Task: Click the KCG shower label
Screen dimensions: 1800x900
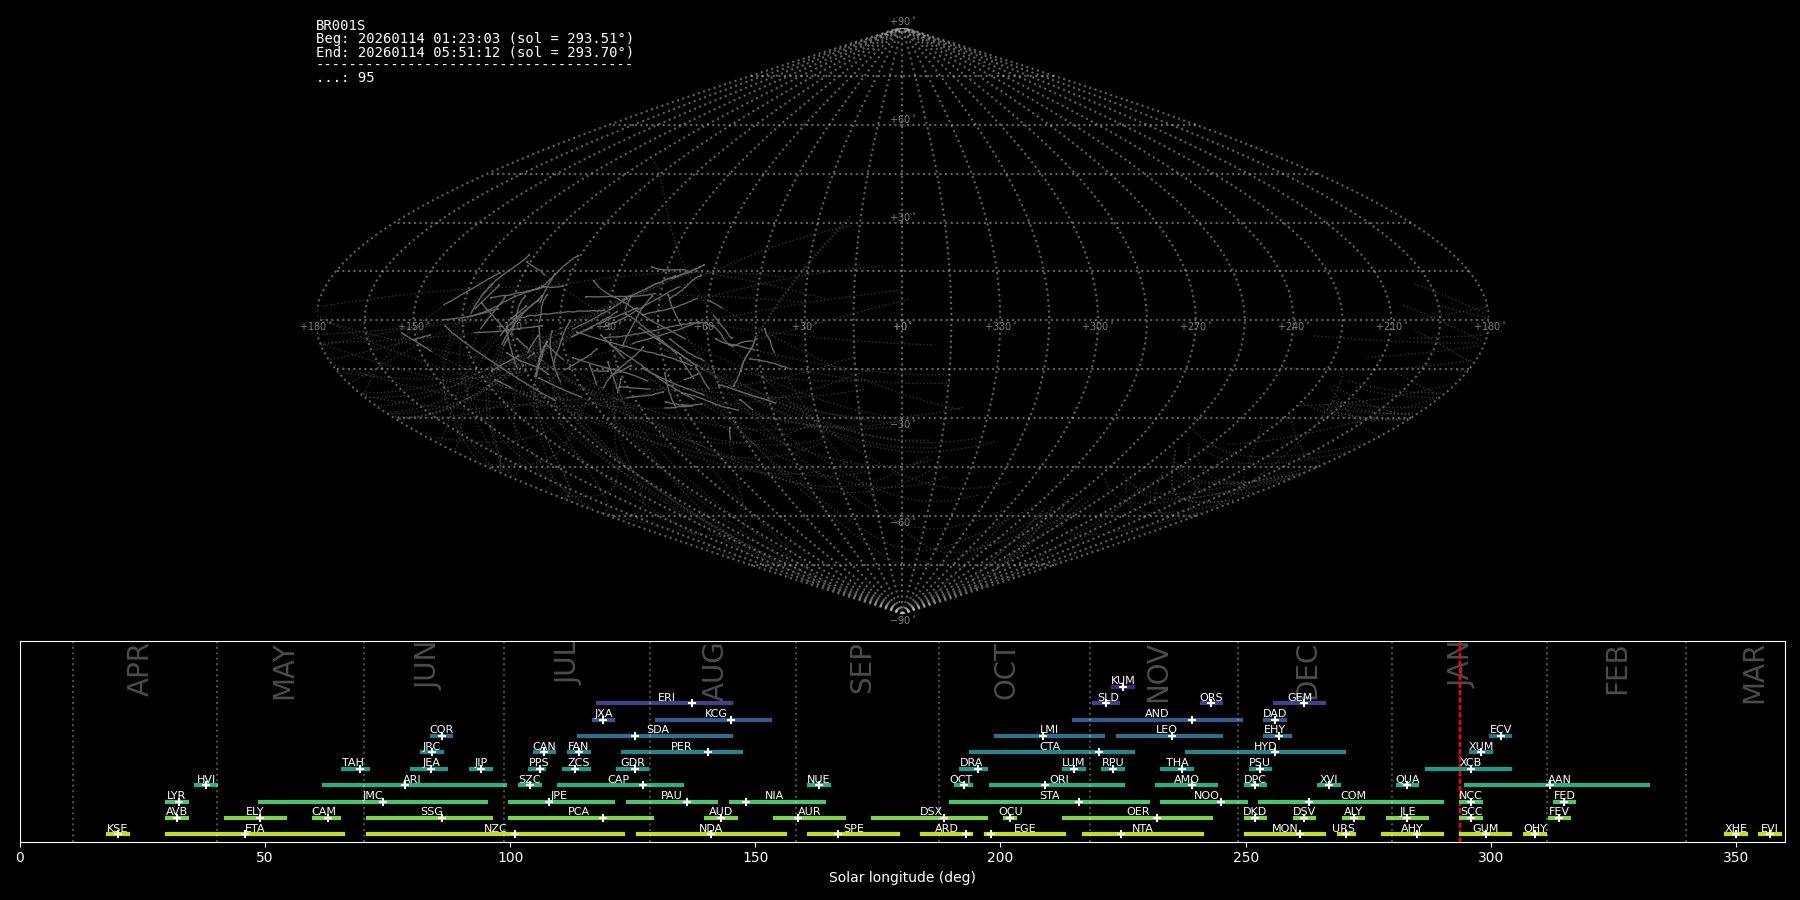Action: (716, 714)
